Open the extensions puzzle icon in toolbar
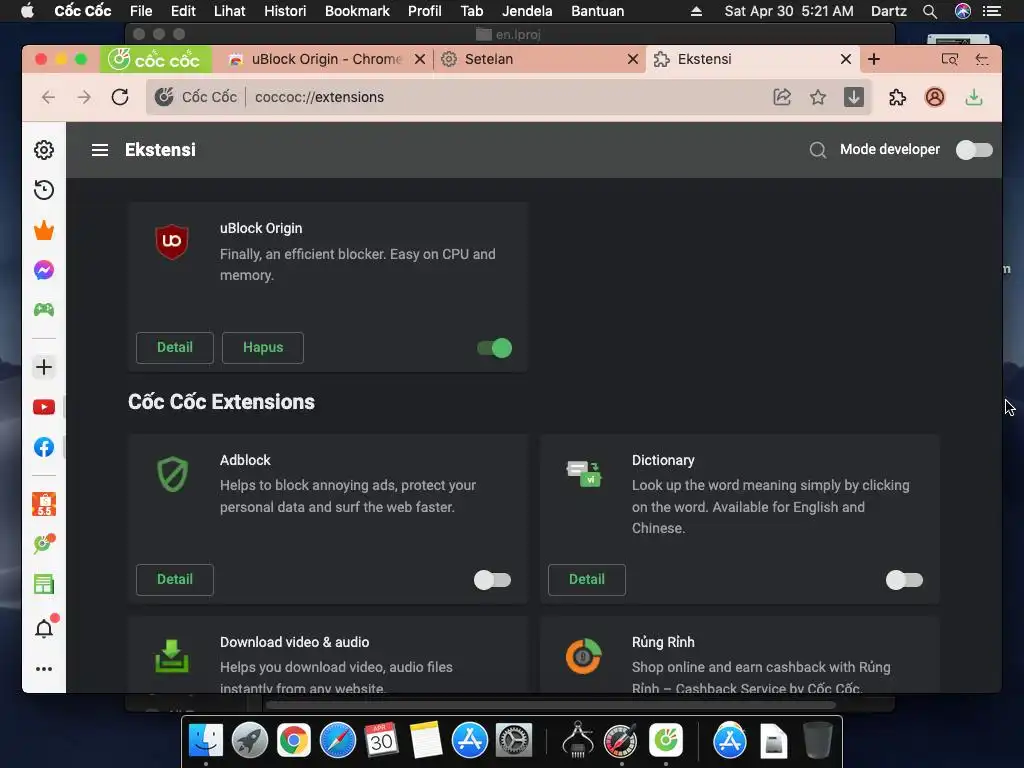The image size is (1024, 768). point(897,97)
